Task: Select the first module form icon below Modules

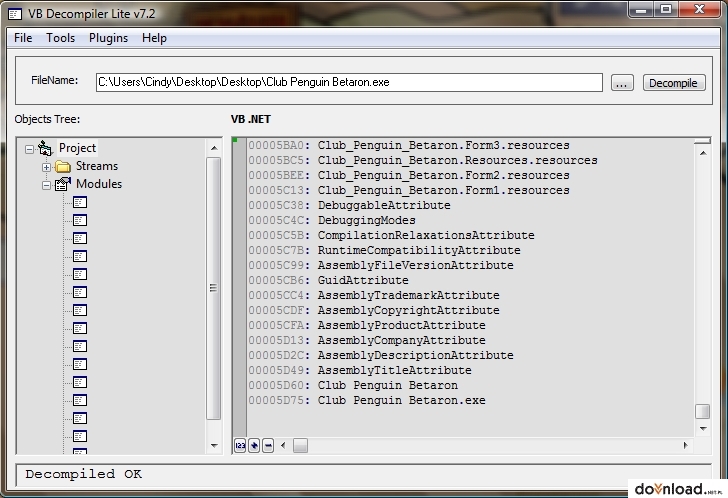Action: 80,202
